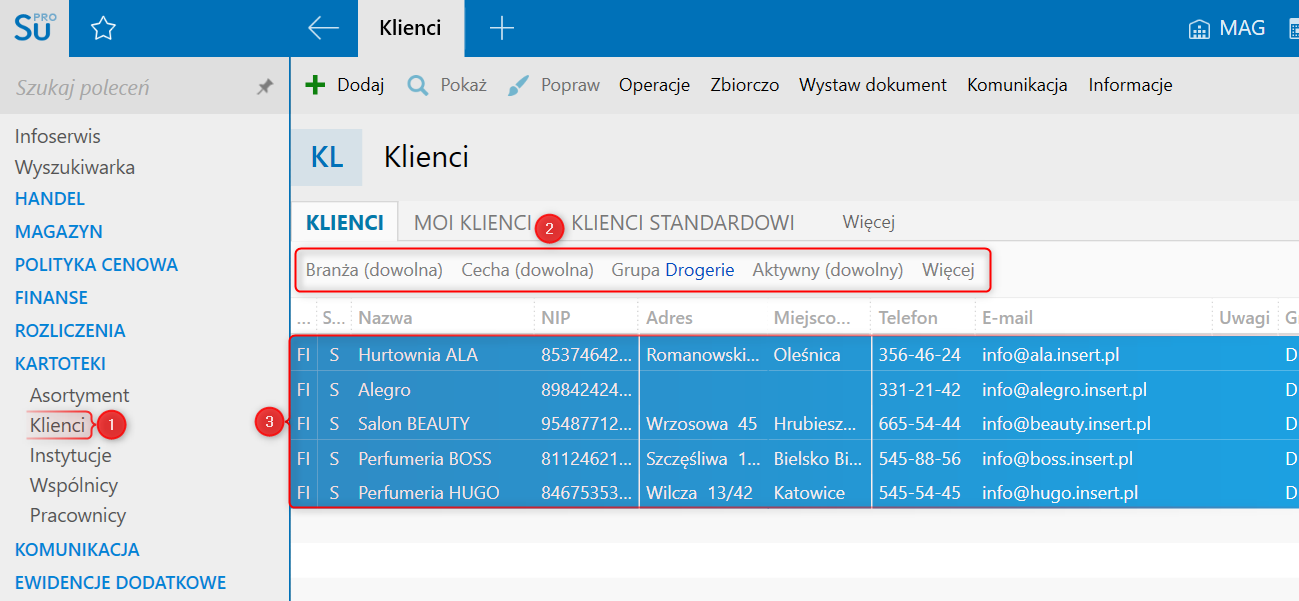Collapse the KARTOTEKI section

click(60, 363)
